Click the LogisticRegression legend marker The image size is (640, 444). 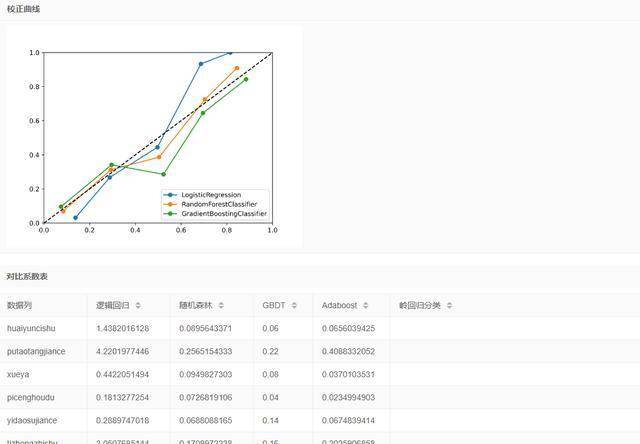tap(170, 195)
